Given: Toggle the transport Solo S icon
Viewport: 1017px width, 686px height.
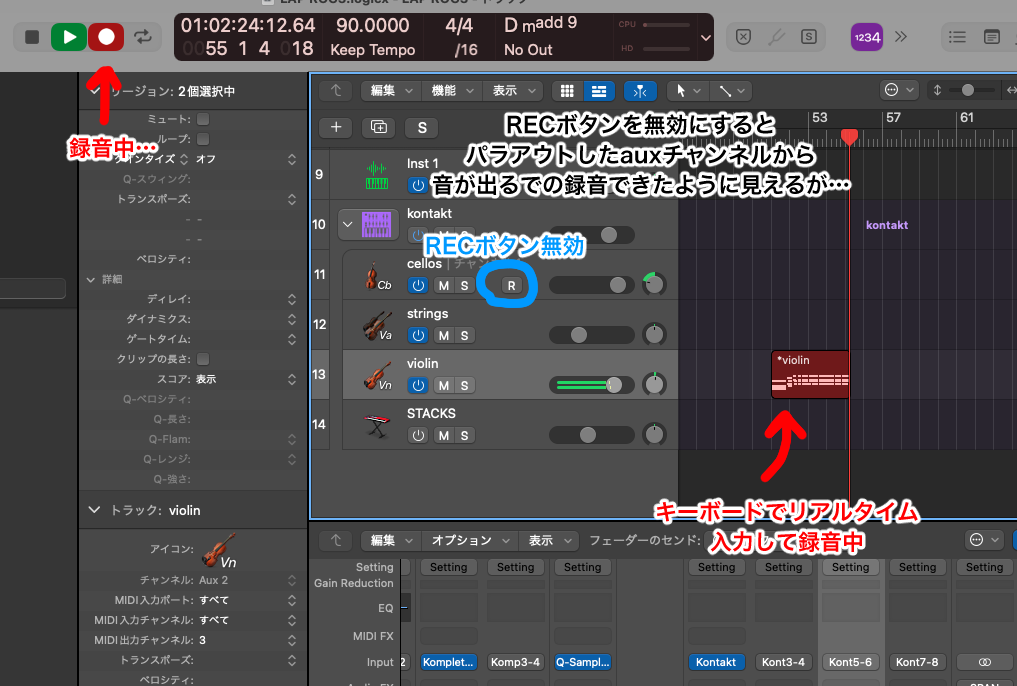Looking at the screenshot, I should [808, 37].
